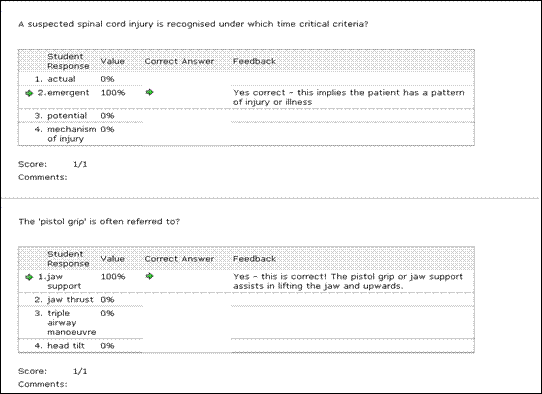Click green arrow beside 'emergent' student response
Viewport: 542px width, 394px height.
29,93
